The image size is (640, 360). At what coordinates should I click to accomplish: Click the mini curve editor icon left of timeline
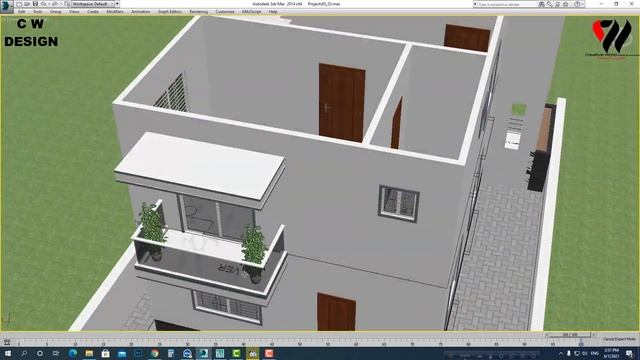(x=7, y=342)
